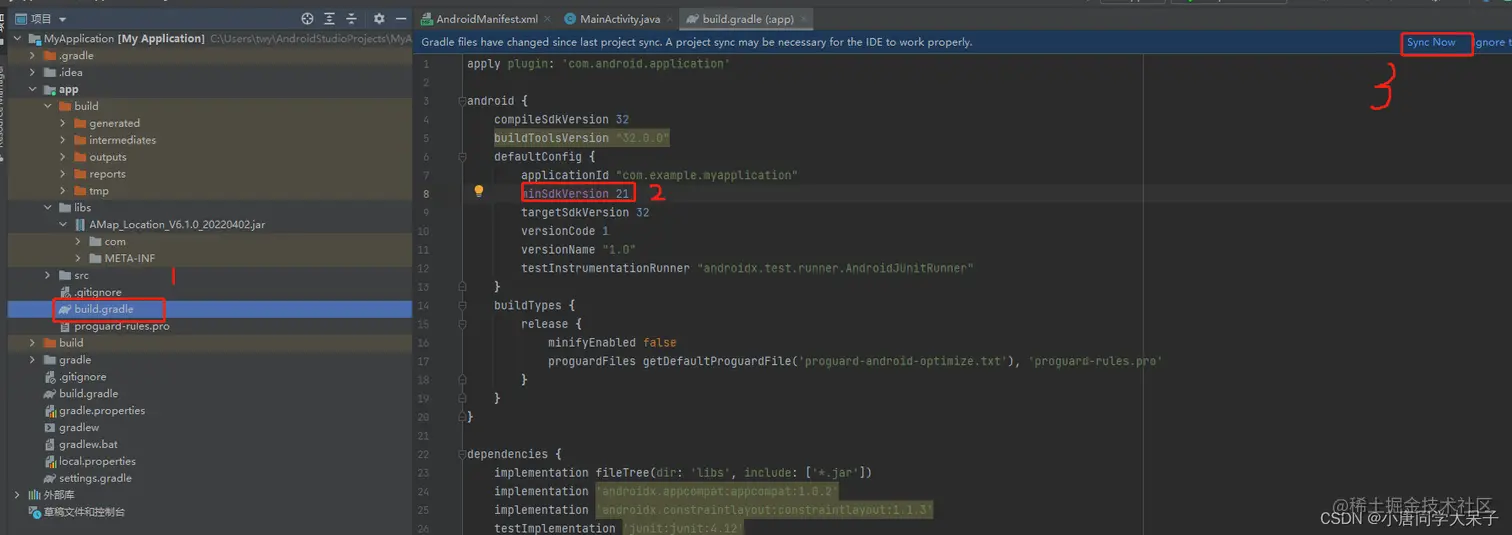Collapse the app module arrow
This screenshot has height=535, width=1512.
(33, 90)
